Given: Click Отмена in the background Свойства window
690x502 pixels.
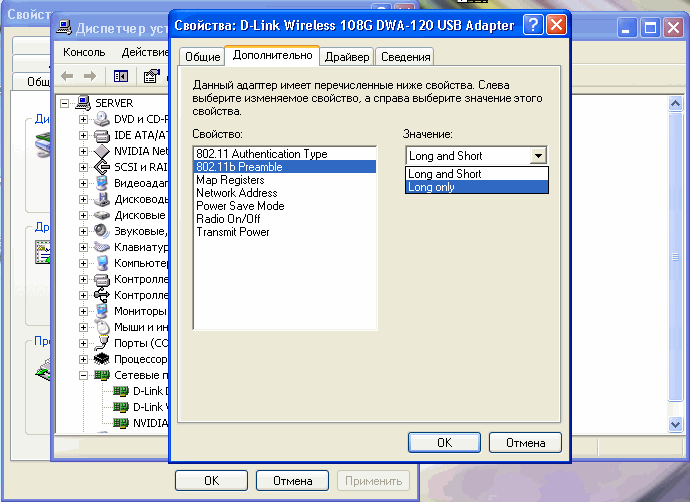Looking at the screenshot, I should click(x=292, y=480).
